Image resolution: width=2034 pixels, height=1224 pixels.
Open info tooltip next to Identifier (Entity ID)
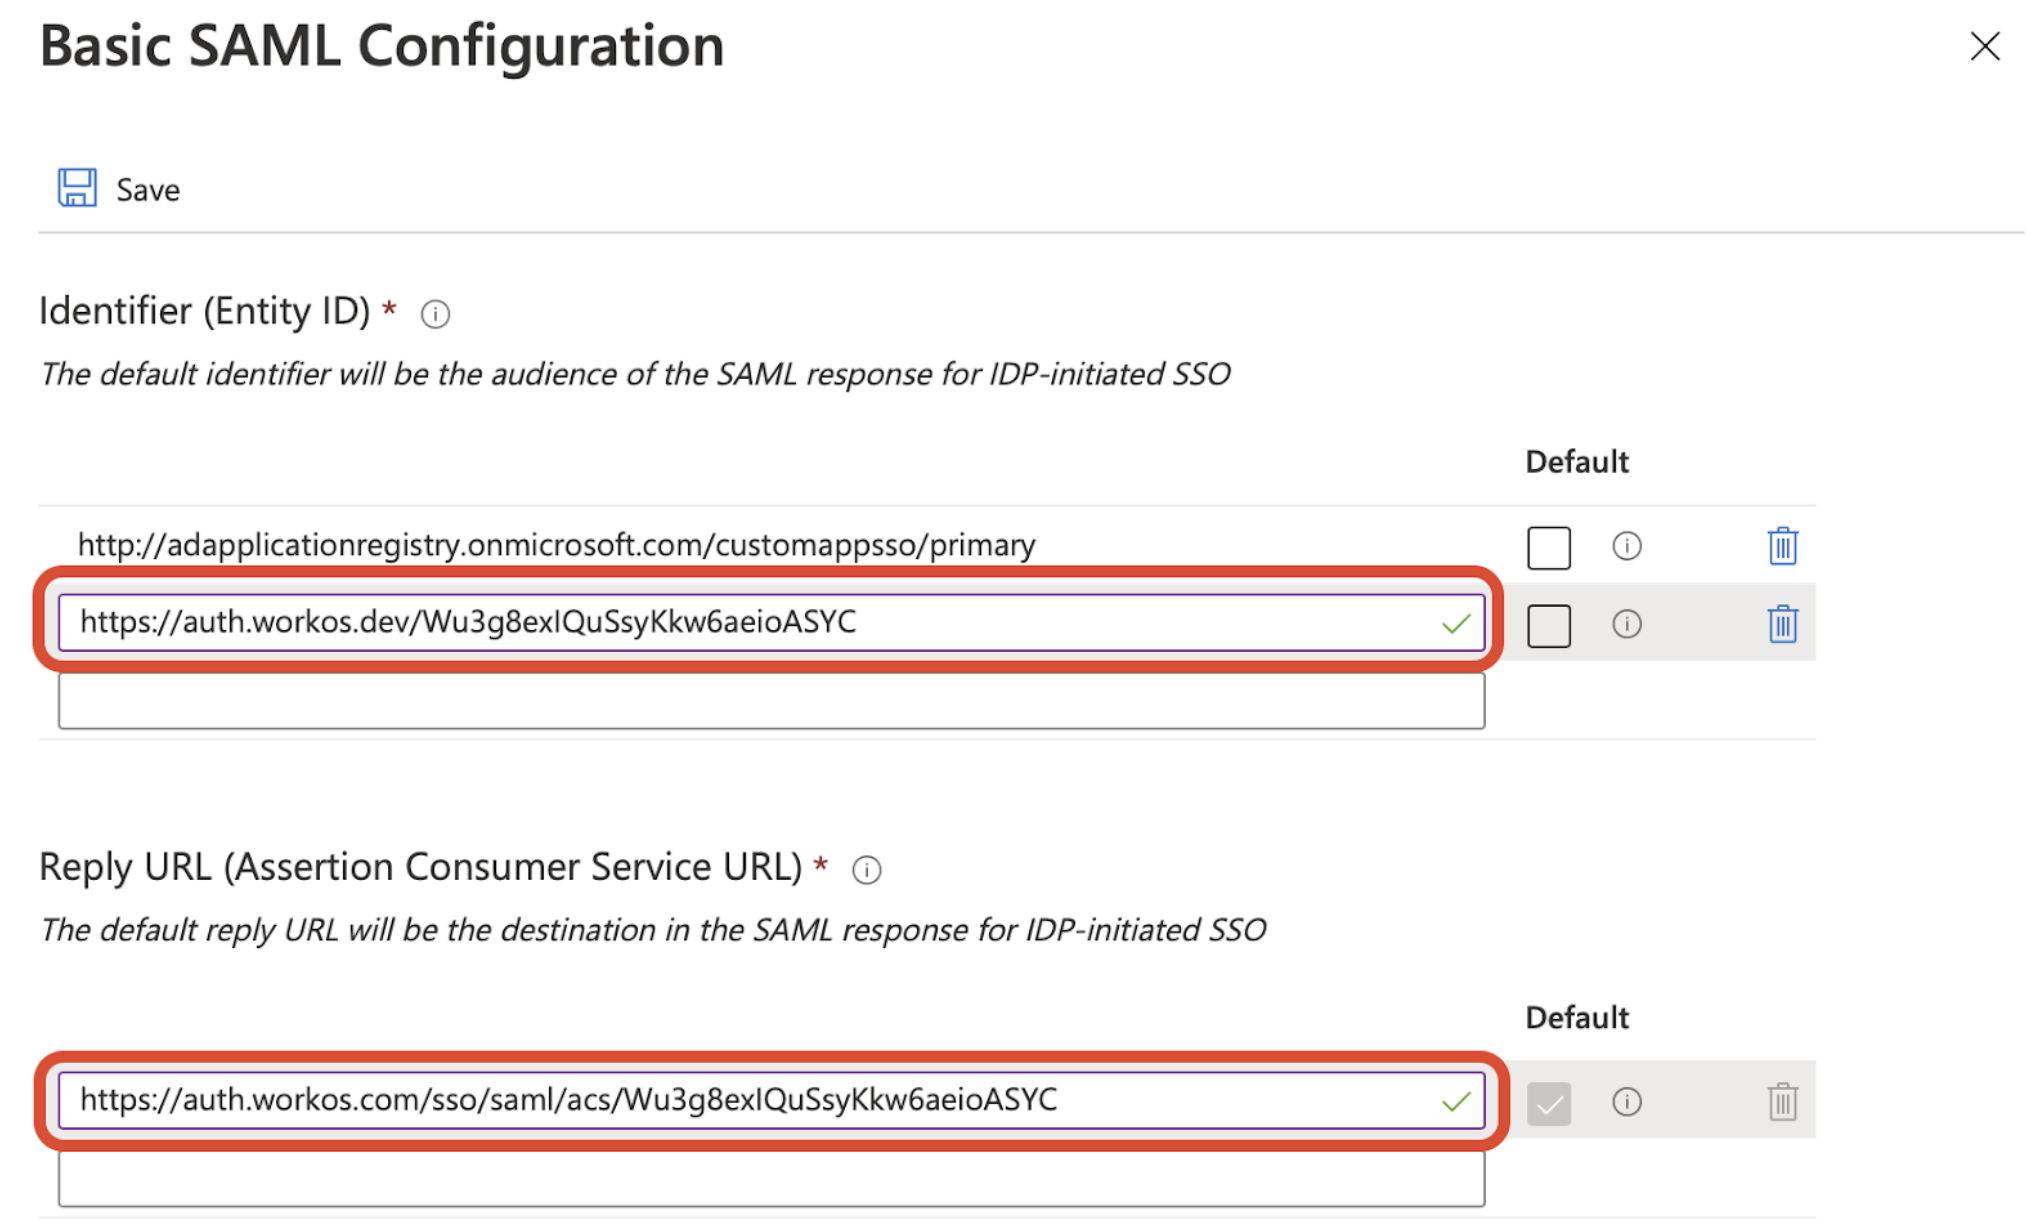click(x=435, y=314)
